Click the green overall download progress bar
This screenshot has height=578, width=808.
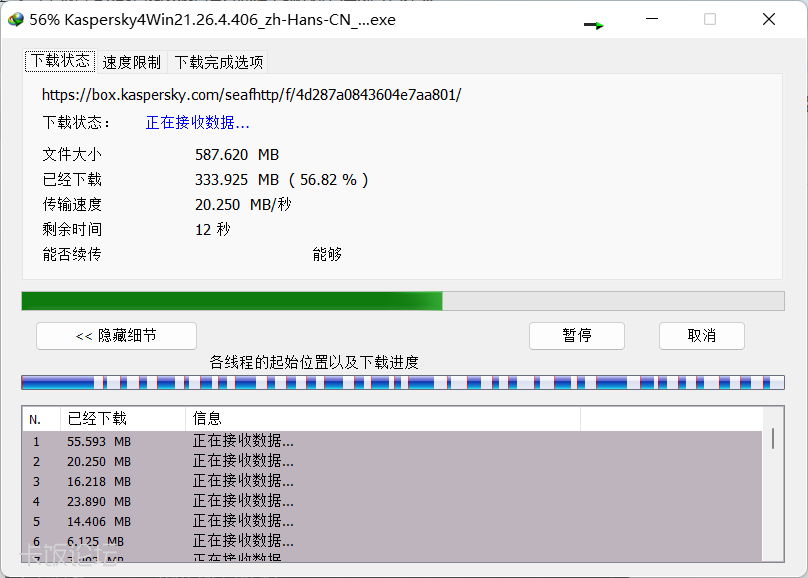tap(403, 301)
